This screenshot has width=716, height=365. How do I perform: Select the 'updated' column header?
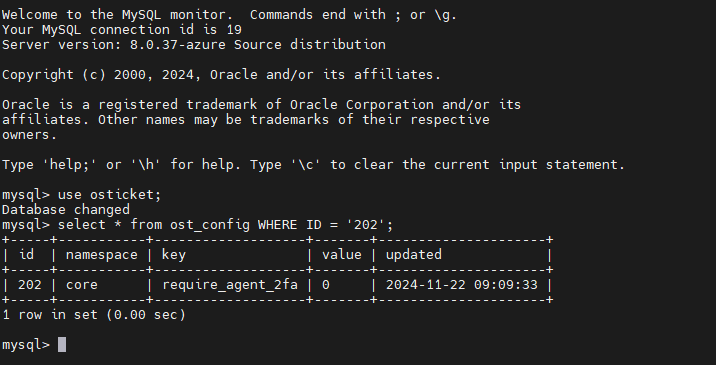(x=413, y=254)
